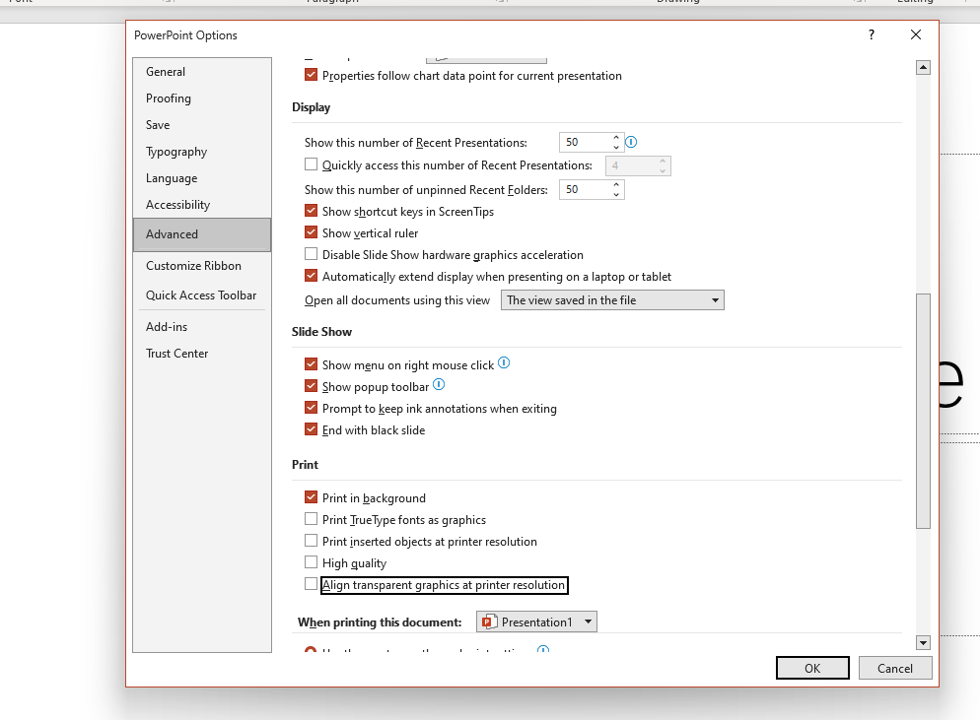Uncheck Show vertical ruler
Viewport: 980px width, 720px height.
click(311, 232)
